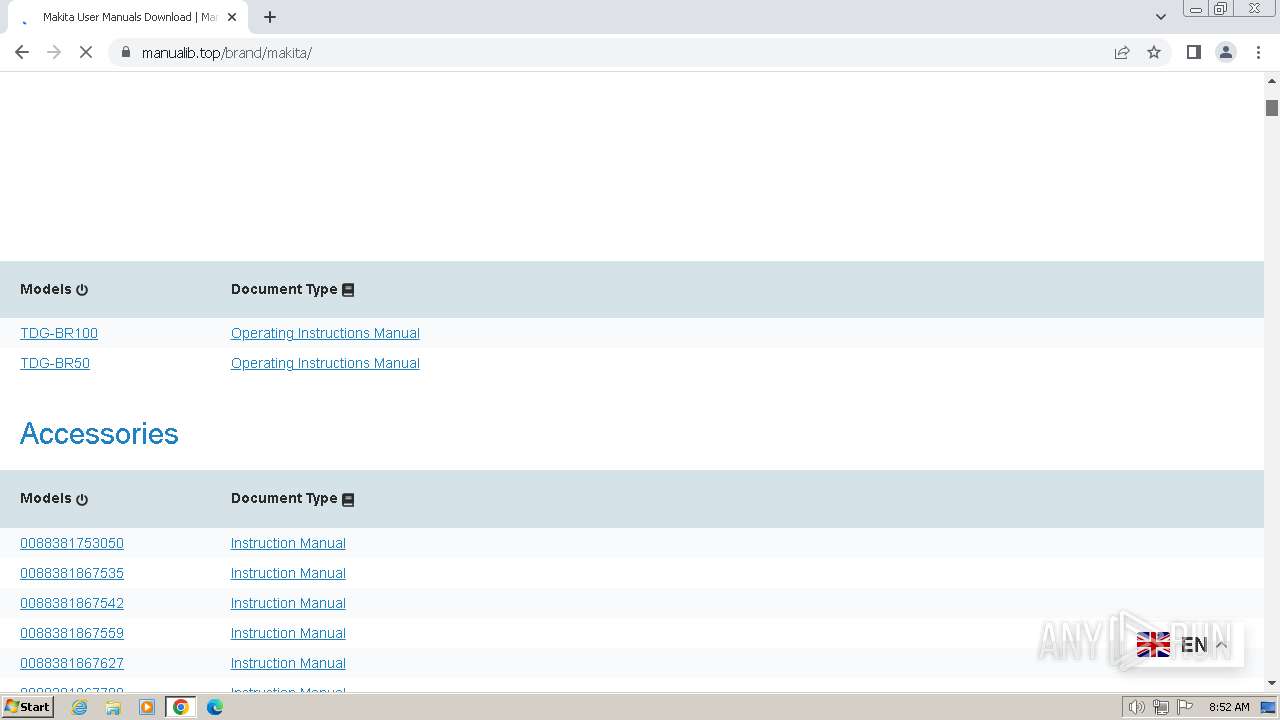Open Instruction Manual for 0088381867542
1280x720 pixels.
click(288, 603)
